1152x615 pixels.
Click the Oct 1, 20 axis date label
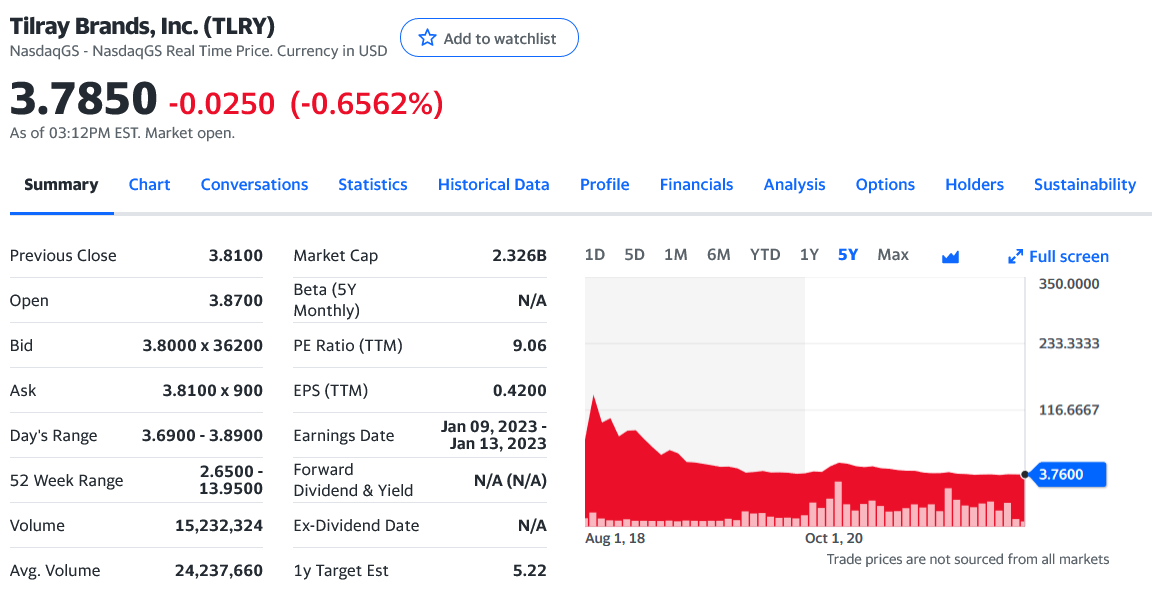pyautogui.click(x=834, y=539)
